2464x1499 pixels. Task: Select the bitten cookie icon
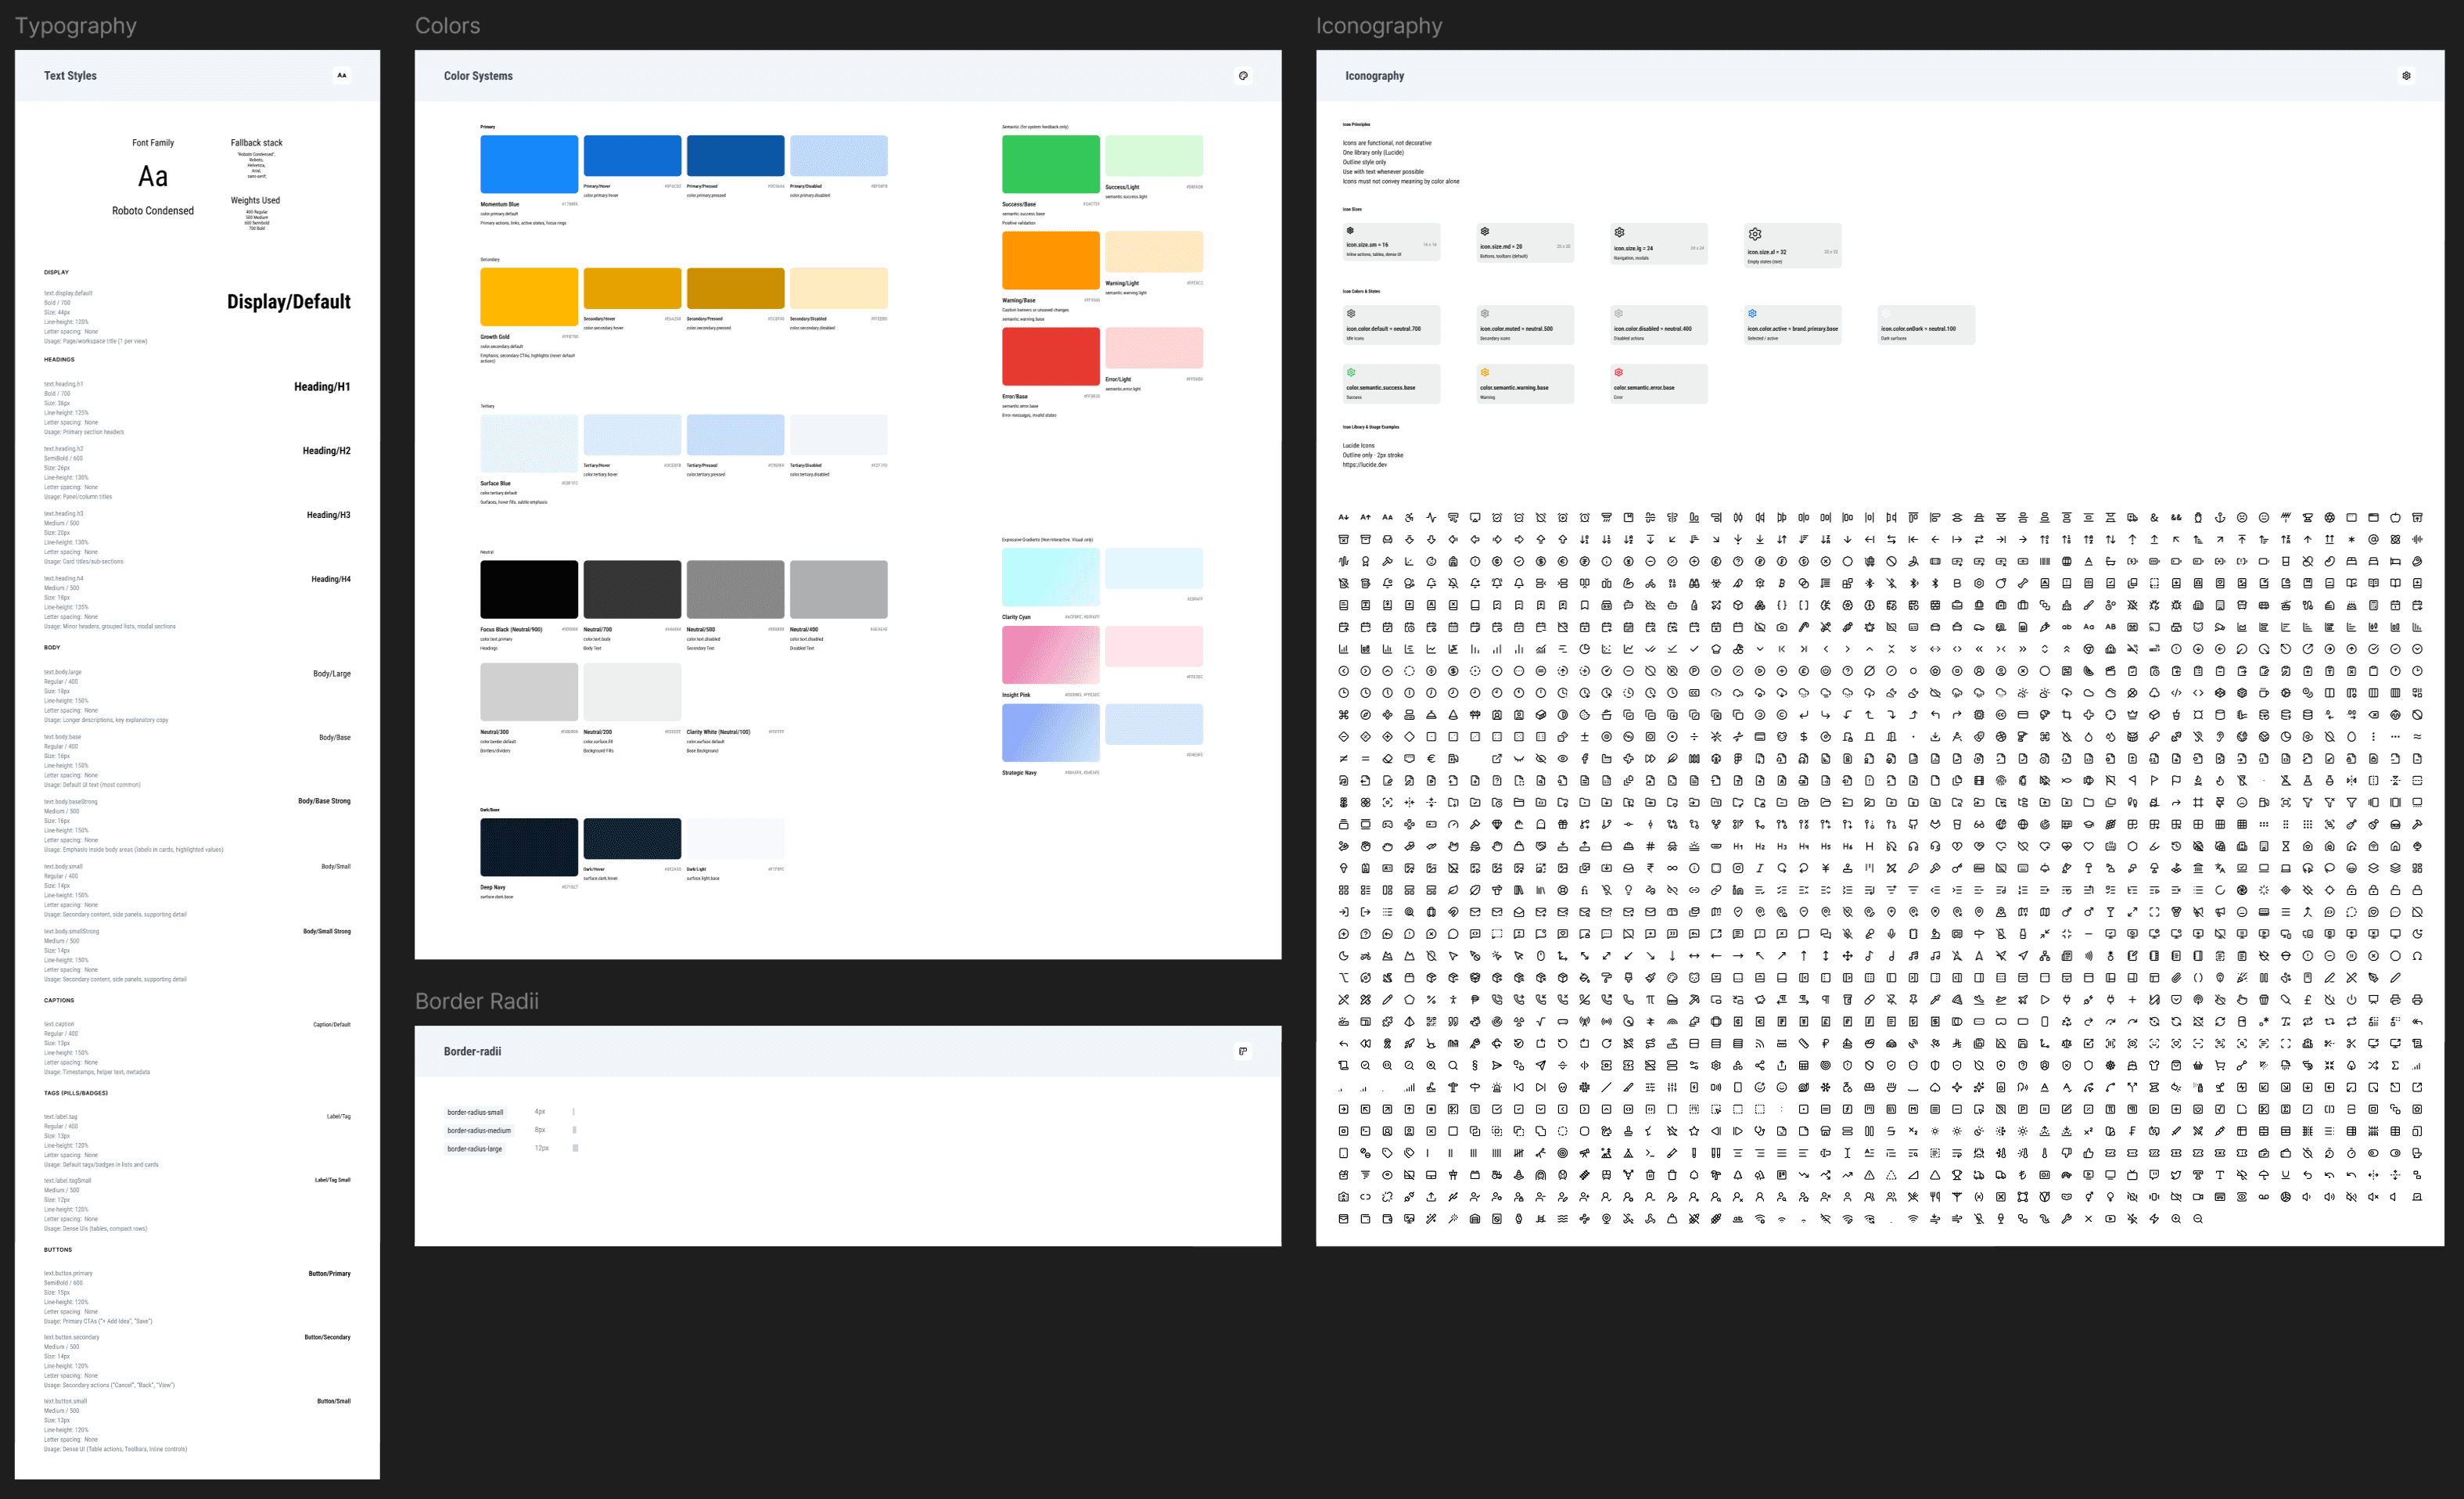click(1585, 715)
